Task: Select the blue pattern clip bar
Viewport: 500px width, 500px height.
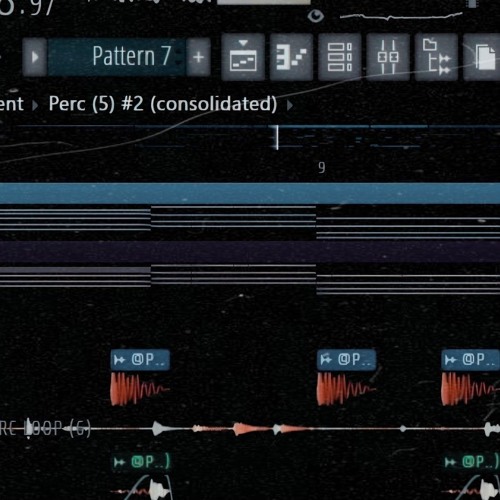Action: pyautogui.click(x=250, y=193)
